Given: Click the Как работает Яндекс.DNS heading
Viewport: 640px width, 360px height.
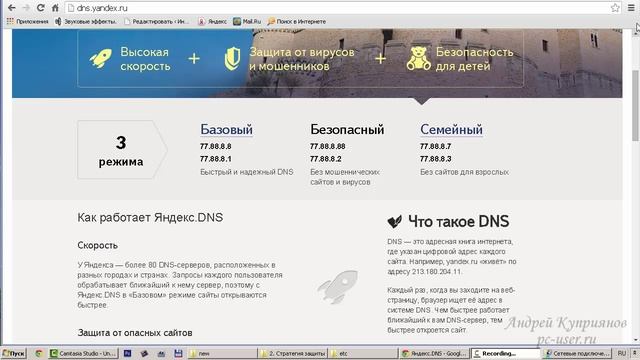Looking at the screenshot, I should (x=150, y=218).
